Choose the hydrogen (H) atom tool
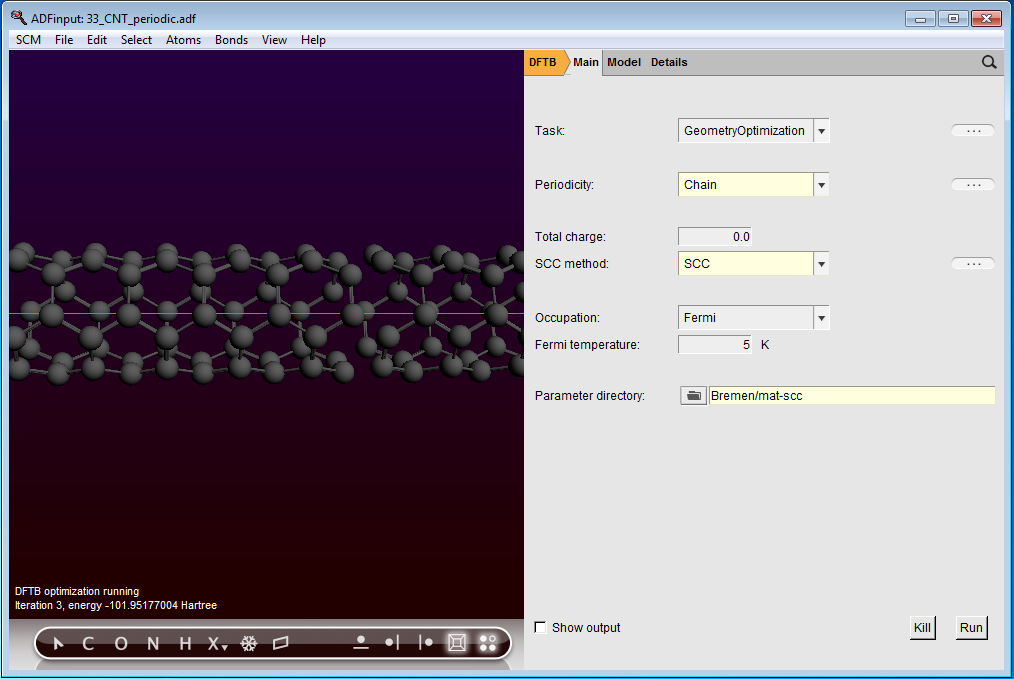 [185, 643]
